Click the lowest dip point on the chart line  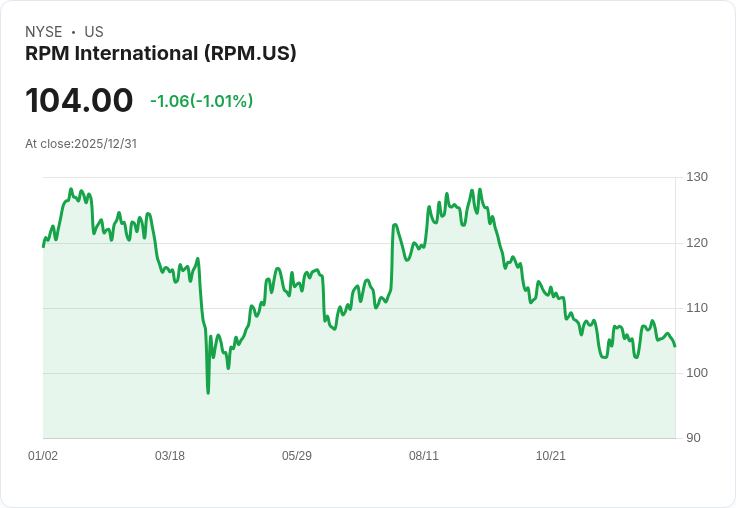click(208, 393)
